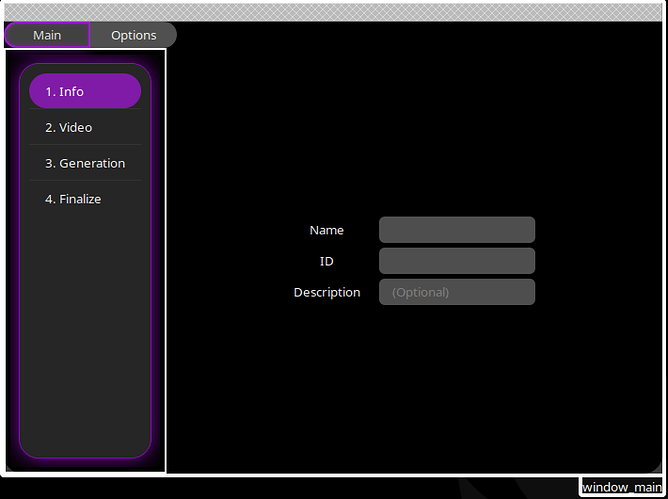Click empty sidebar area below 4. Finalize
668x499 pixels.
(x=85, y=332)
